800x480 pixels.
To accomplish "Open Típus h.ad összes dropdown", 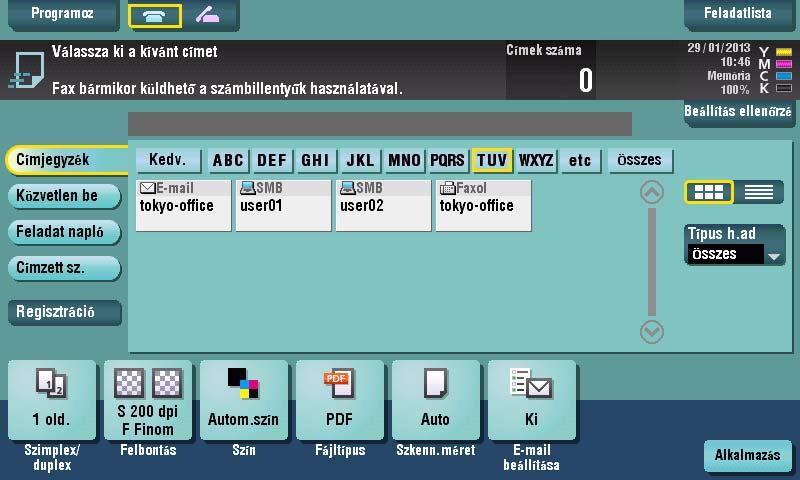I will pyautogui.click(x=734, y=245).
